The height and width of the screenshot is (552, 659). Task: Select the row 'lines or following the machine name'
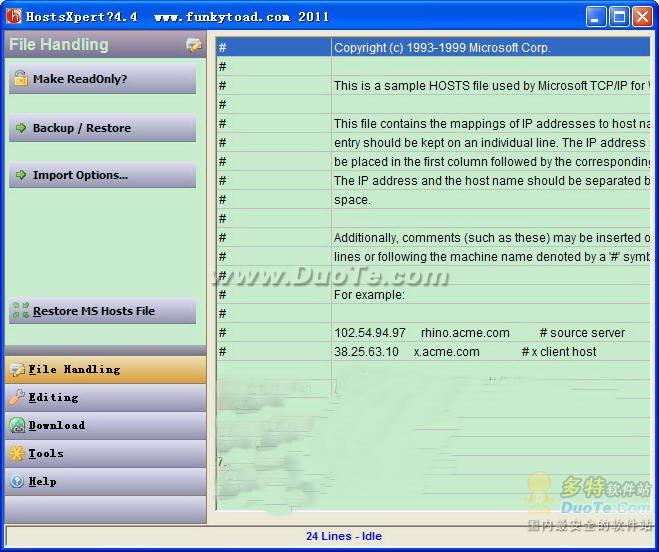pos(433,256)
